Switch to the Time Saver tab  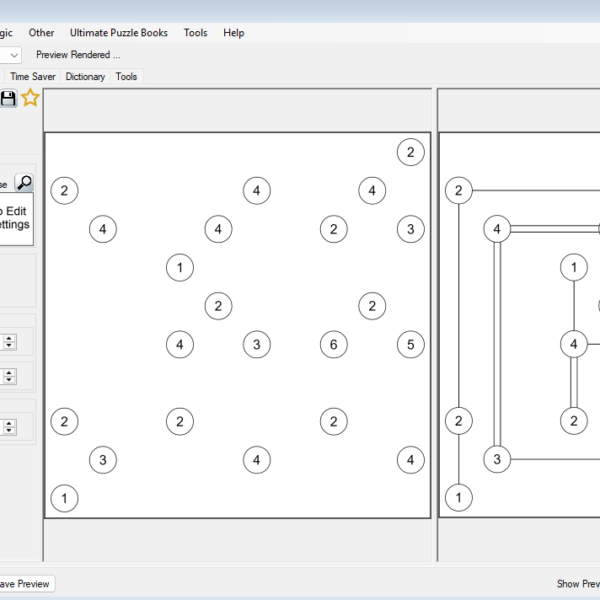coord(34,76)
